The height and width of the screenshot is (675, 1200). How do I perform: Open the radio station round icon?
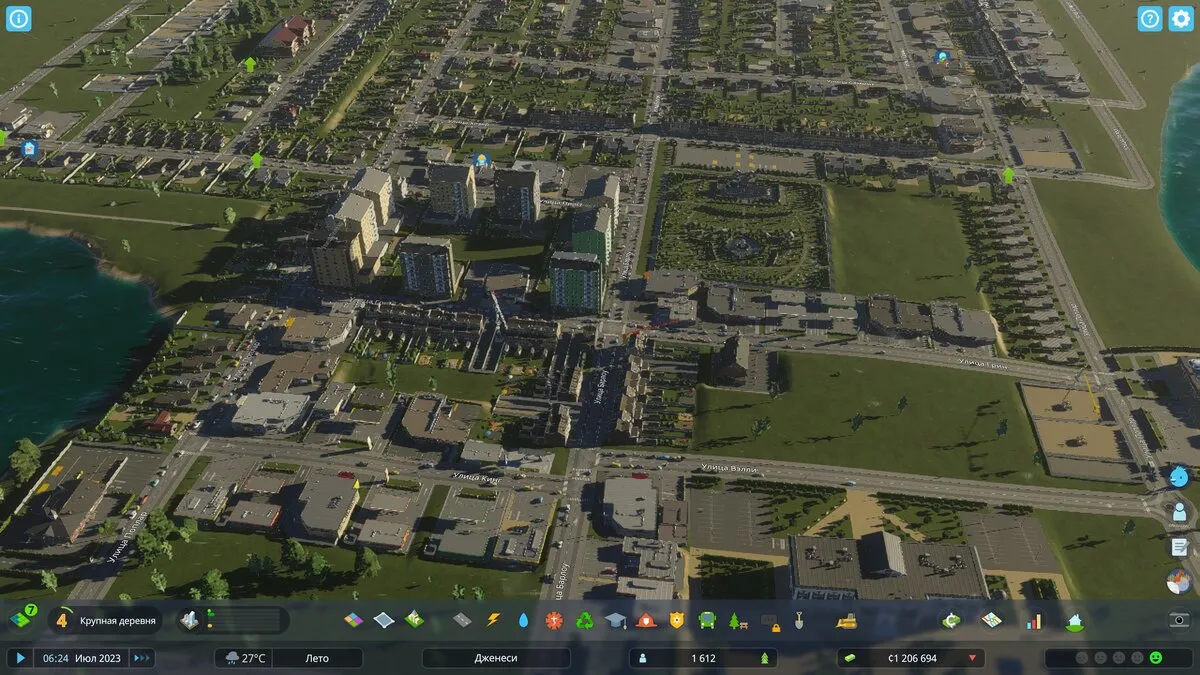(1180, 580)
